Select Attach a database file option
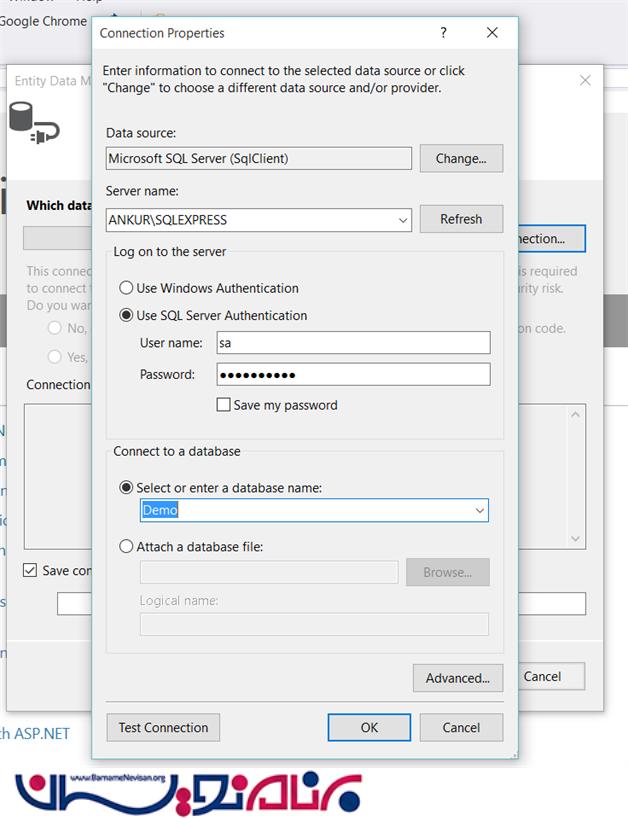Viewport: 628px width, 818px height. [x=127, y=547]
